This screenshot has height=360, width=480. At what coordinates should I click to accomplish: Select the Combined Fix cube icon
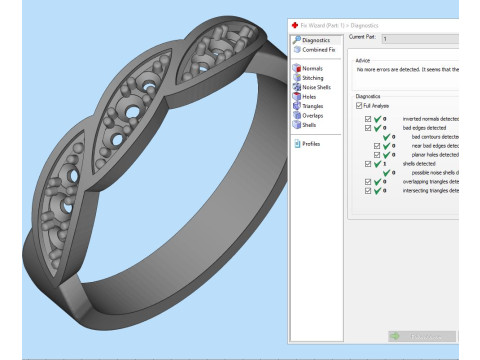pyautogui.click(x=297, y=50)
